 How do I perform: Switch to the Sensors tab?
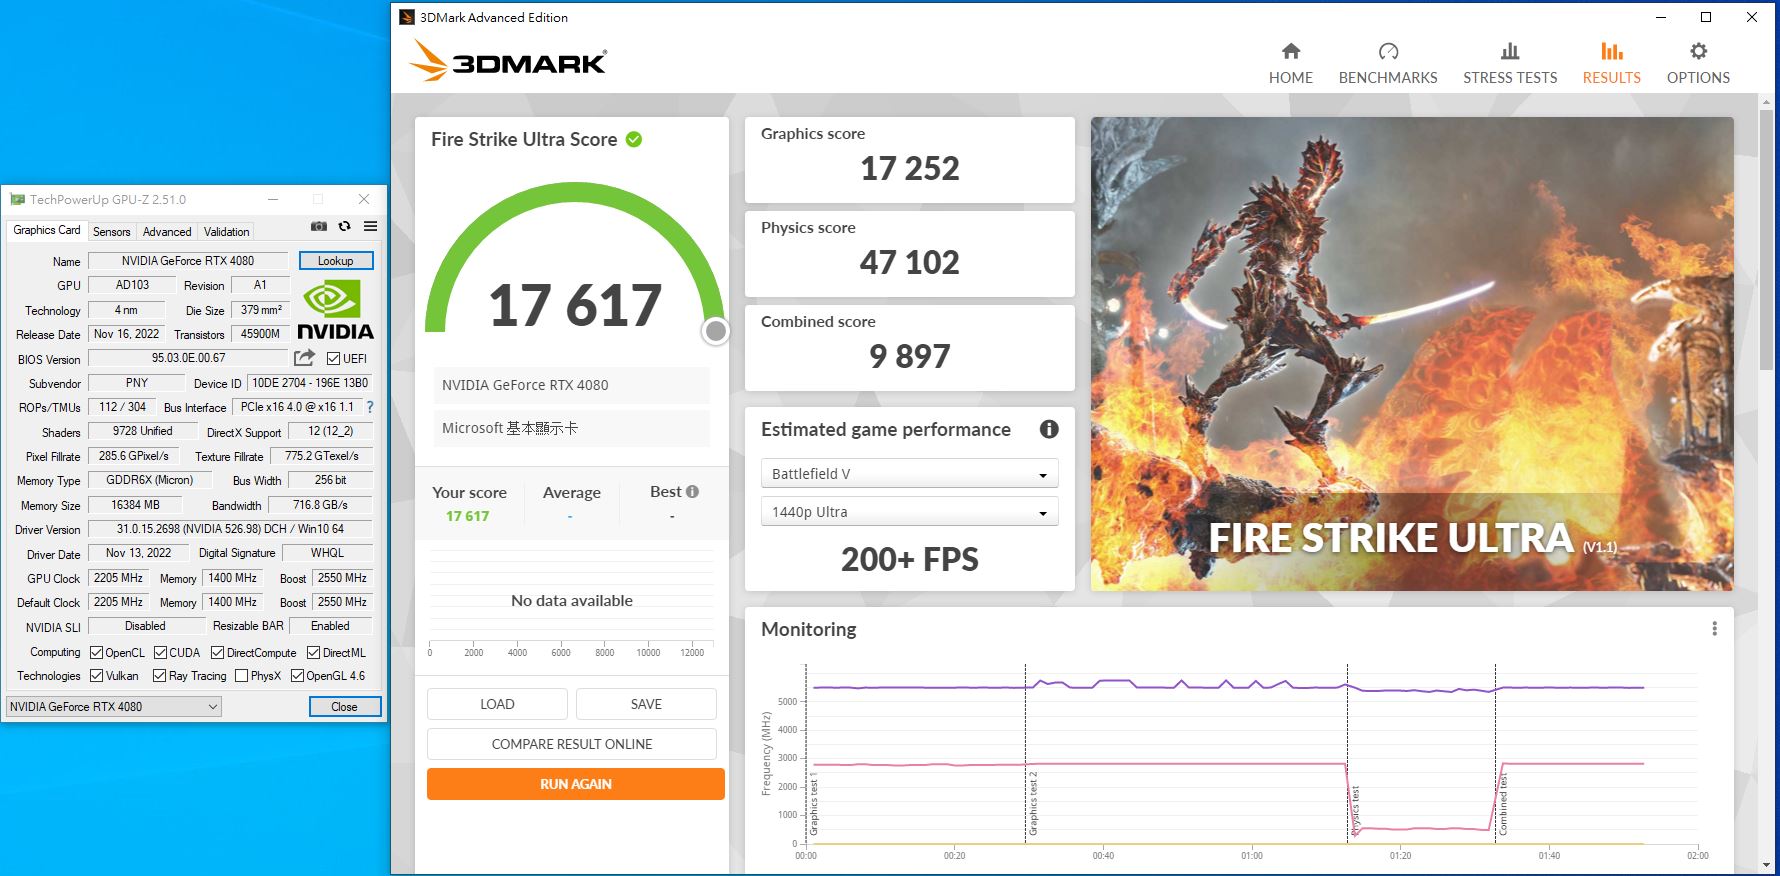click(112, 231)
